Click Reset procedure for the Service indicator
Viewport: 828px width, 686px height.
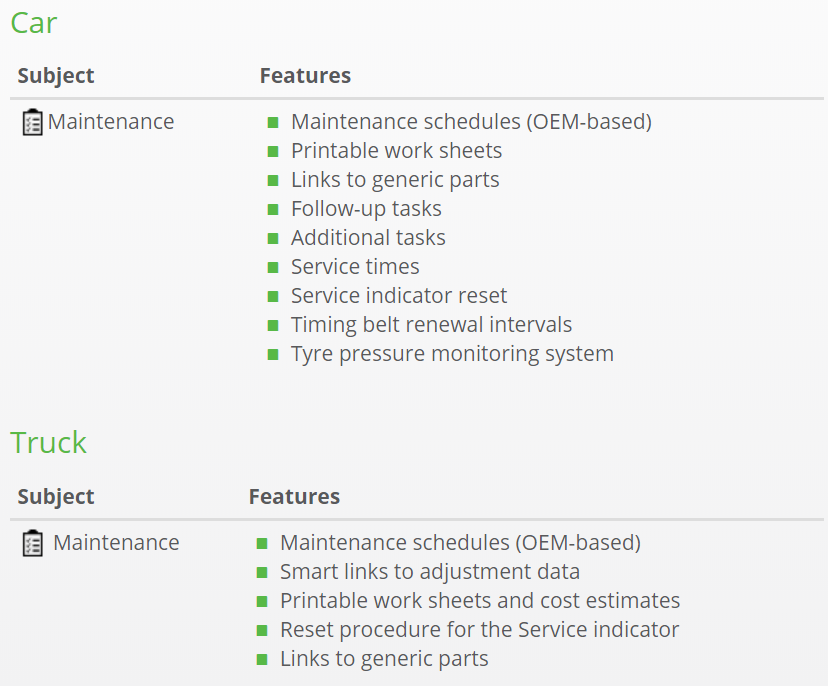tap(479, 630)
